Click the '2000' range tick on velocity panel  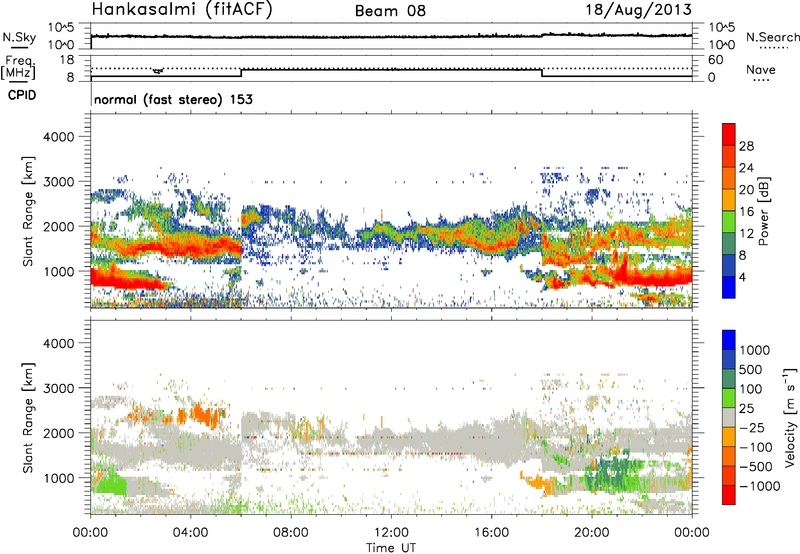59,433
